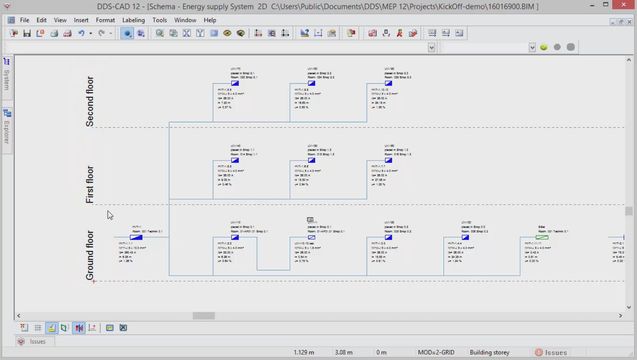Toggle the highlighted blue globe button in toolbar
This screenshot has height=360, width=637.
(x=127, y=33)
